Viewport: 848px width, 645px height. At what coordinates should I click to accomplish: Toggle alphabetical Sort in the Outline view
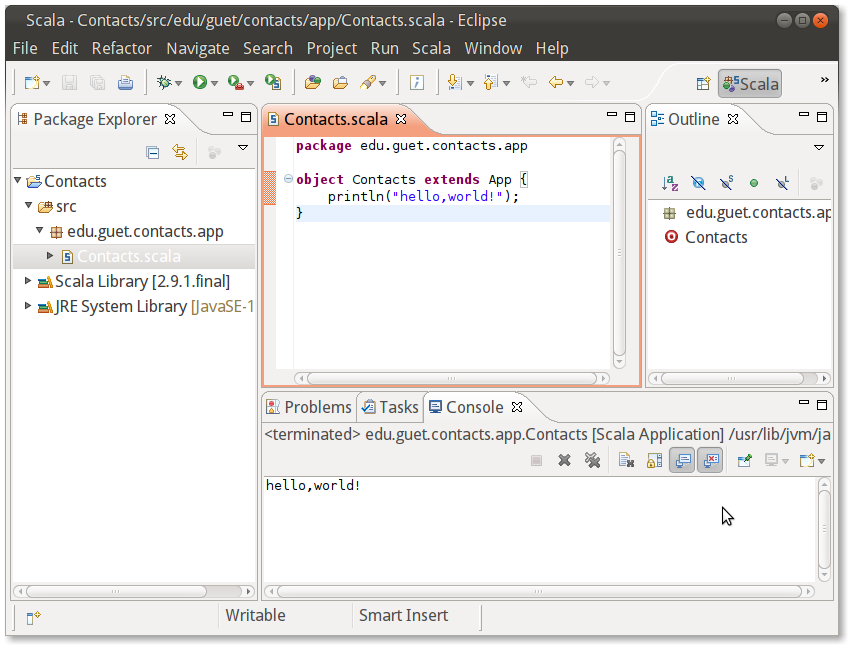670,183
